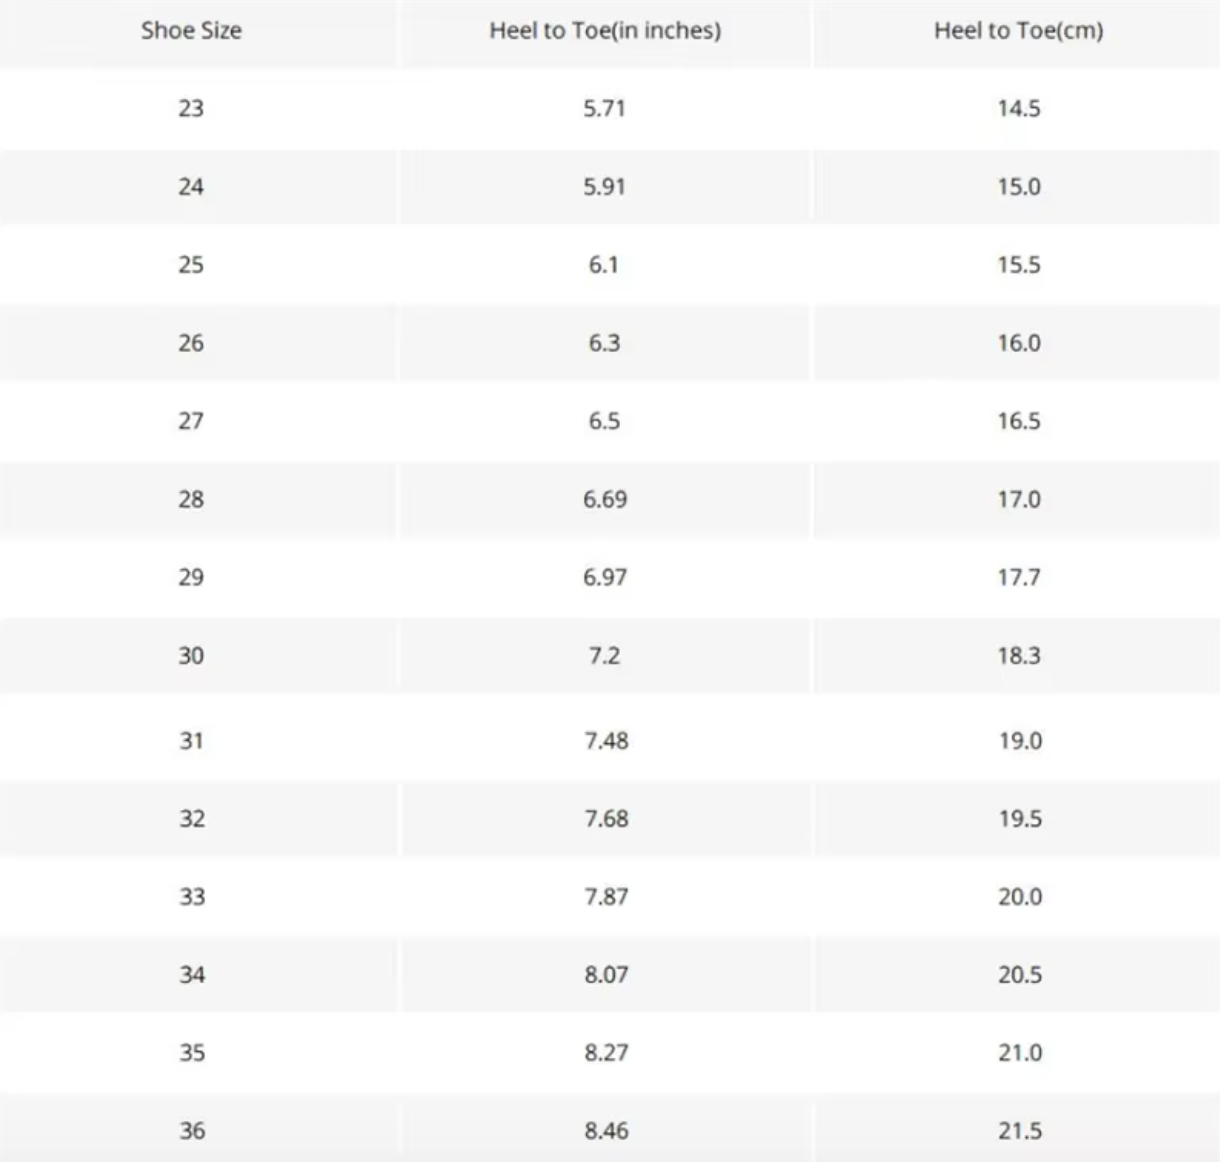Select shoe size 29 row label
Screen dimensions: 1220x1162
[x=191, y=577]
